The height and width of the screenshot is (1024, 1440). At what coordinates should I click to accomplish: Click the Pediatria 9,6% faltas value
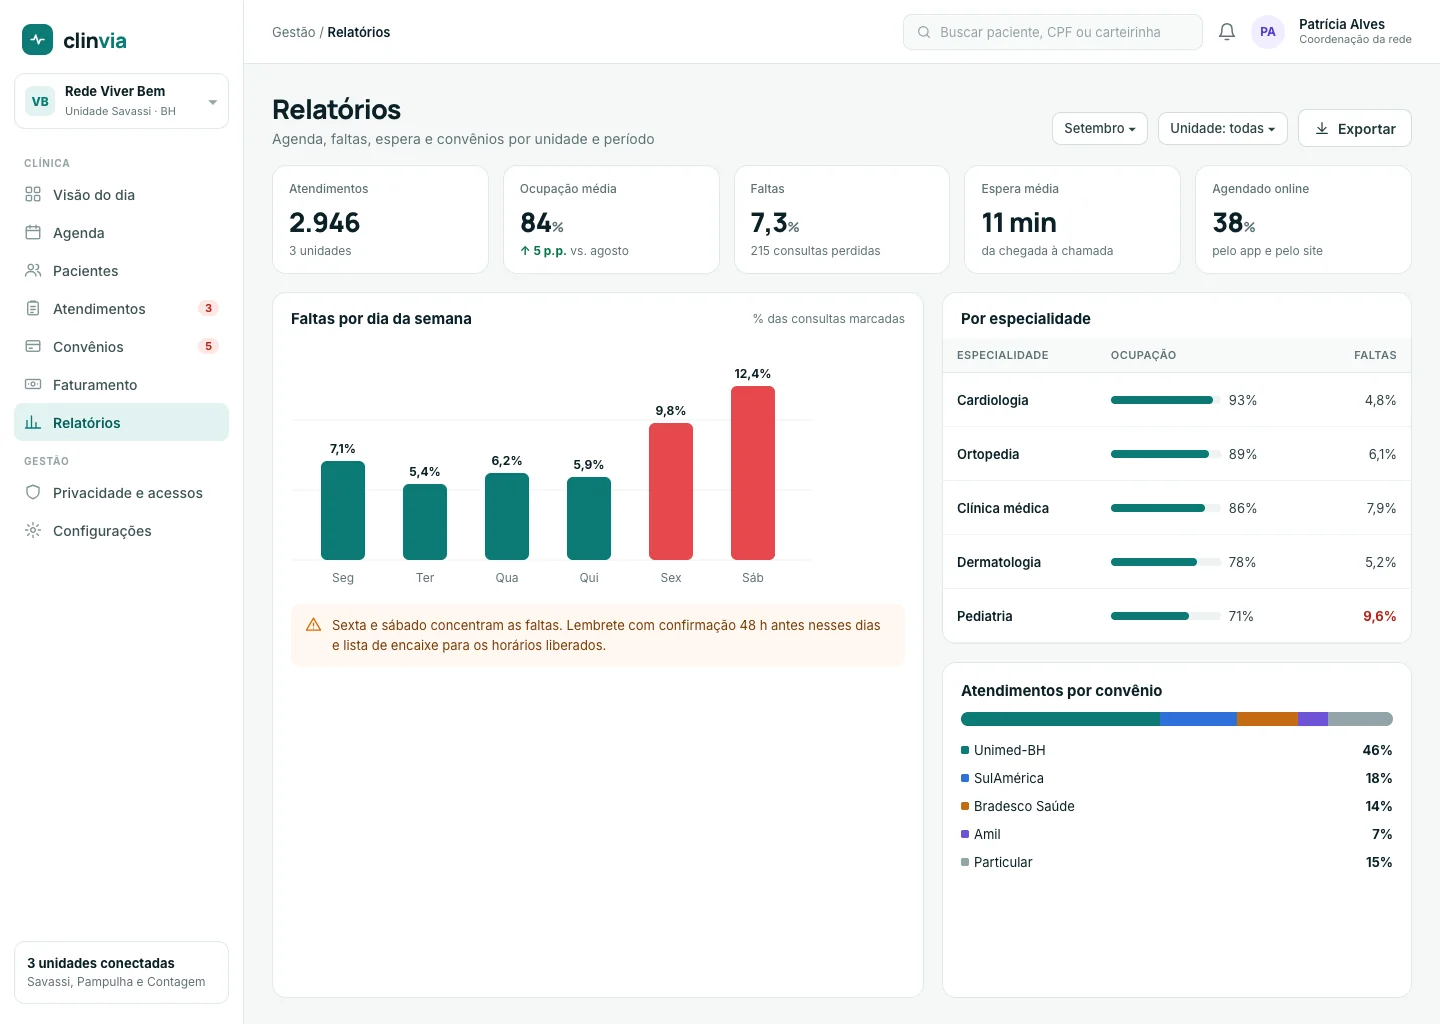[x=1380, y=616]
